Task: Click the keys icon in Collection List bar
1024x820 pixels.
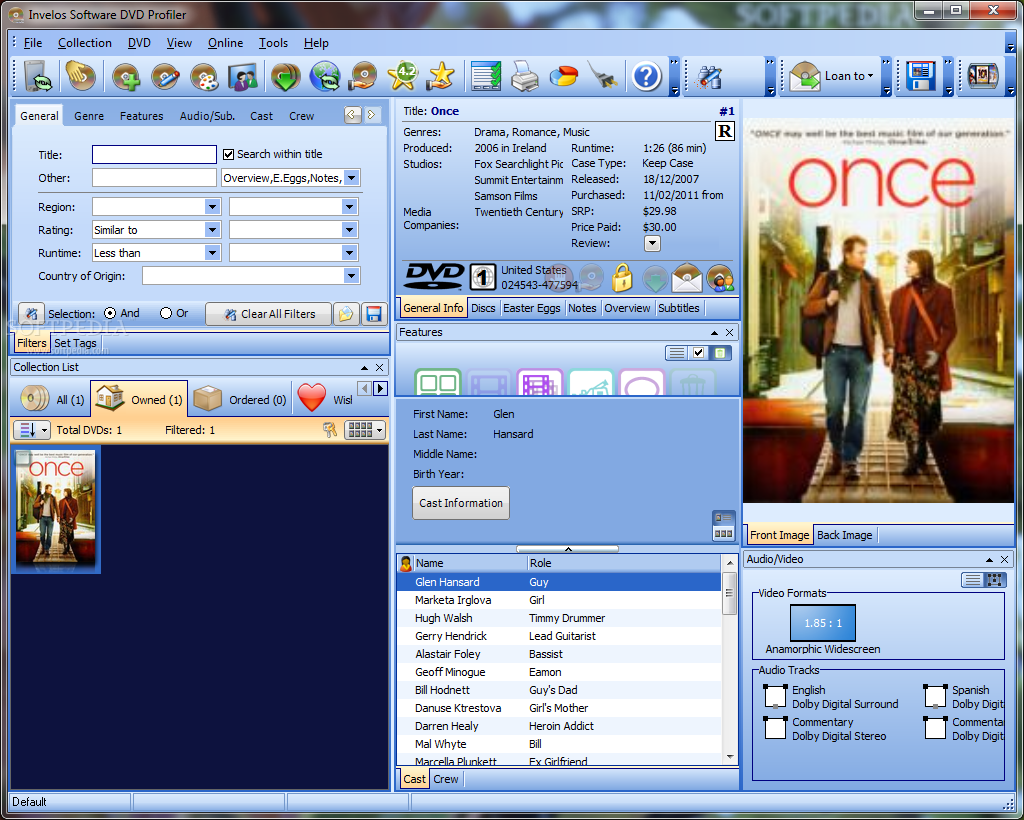Action: point(330,430)
